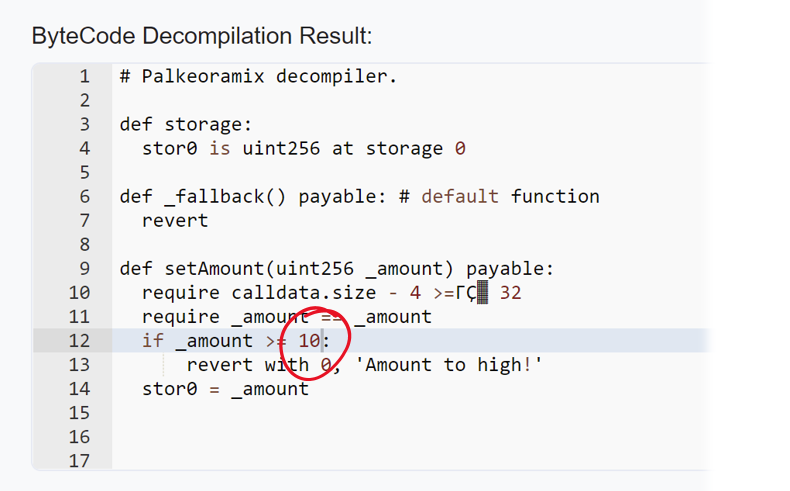Click the circled number 10 in the if condition

(309, 340)
